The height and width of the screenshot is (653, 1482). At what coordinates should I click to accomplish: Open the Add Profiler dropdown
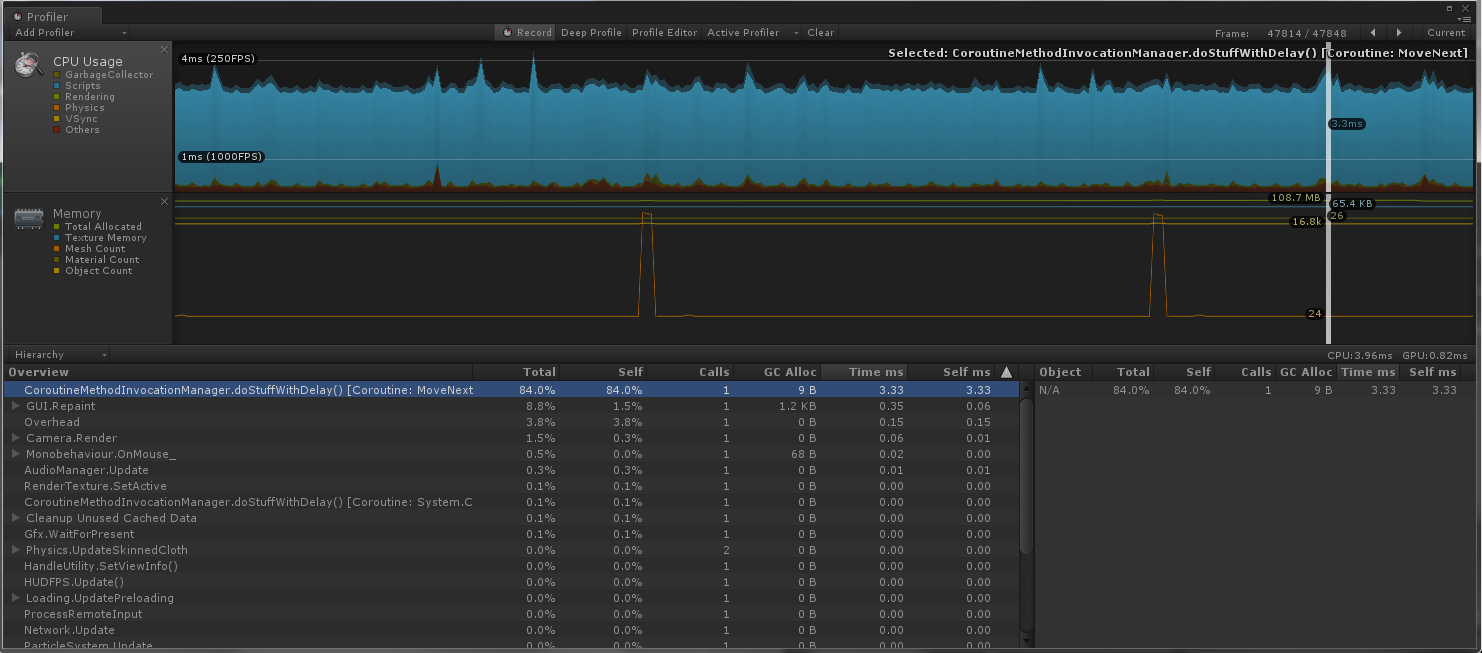66,32
